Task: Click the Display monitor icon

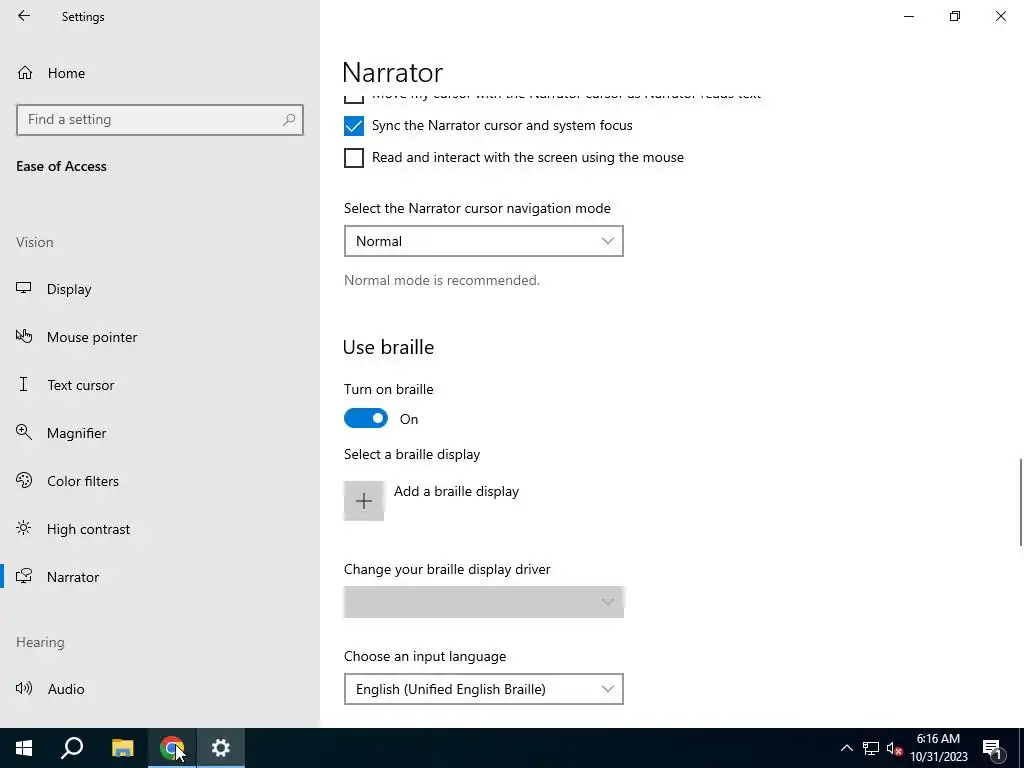Action: coord(24,288)
